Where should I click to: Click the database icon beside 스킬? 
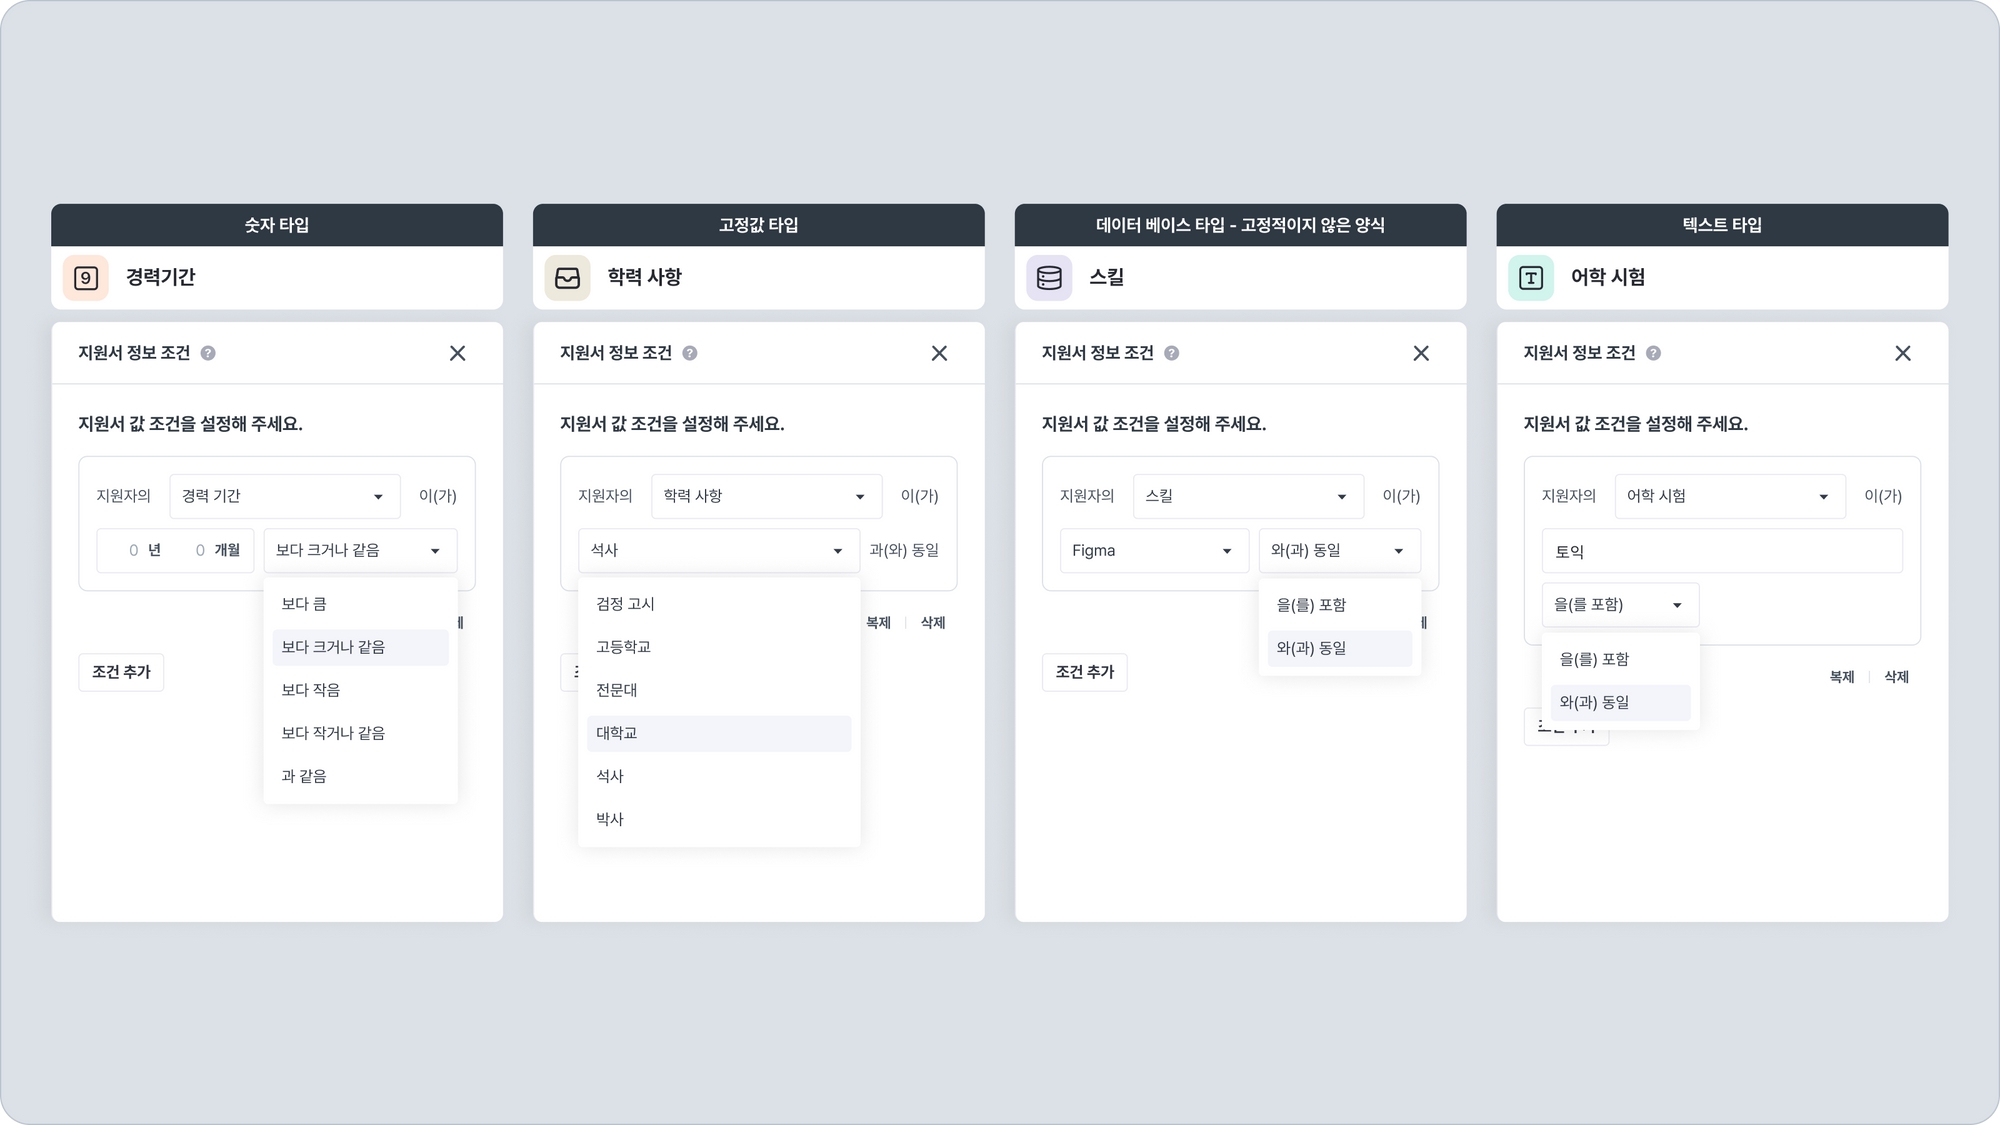[x=1049, y=277]
